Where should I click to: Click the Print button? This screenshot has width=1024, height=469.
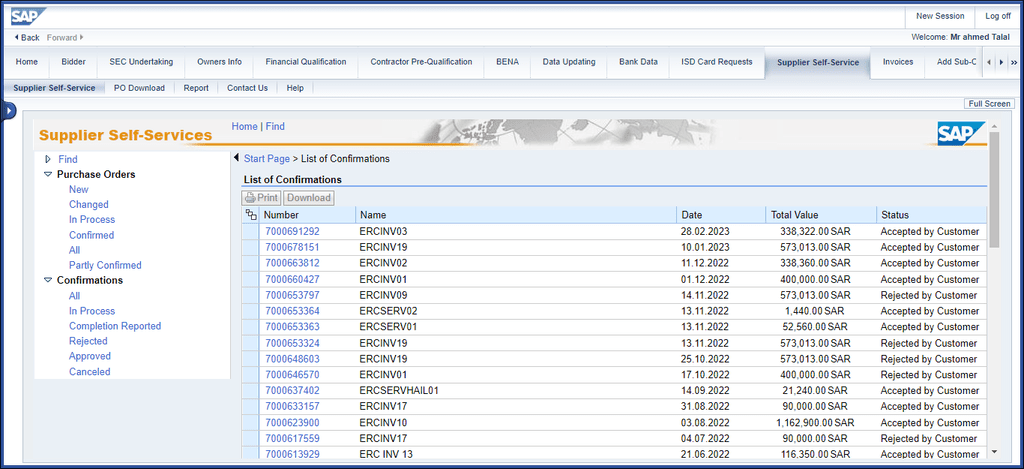(261, 197)
